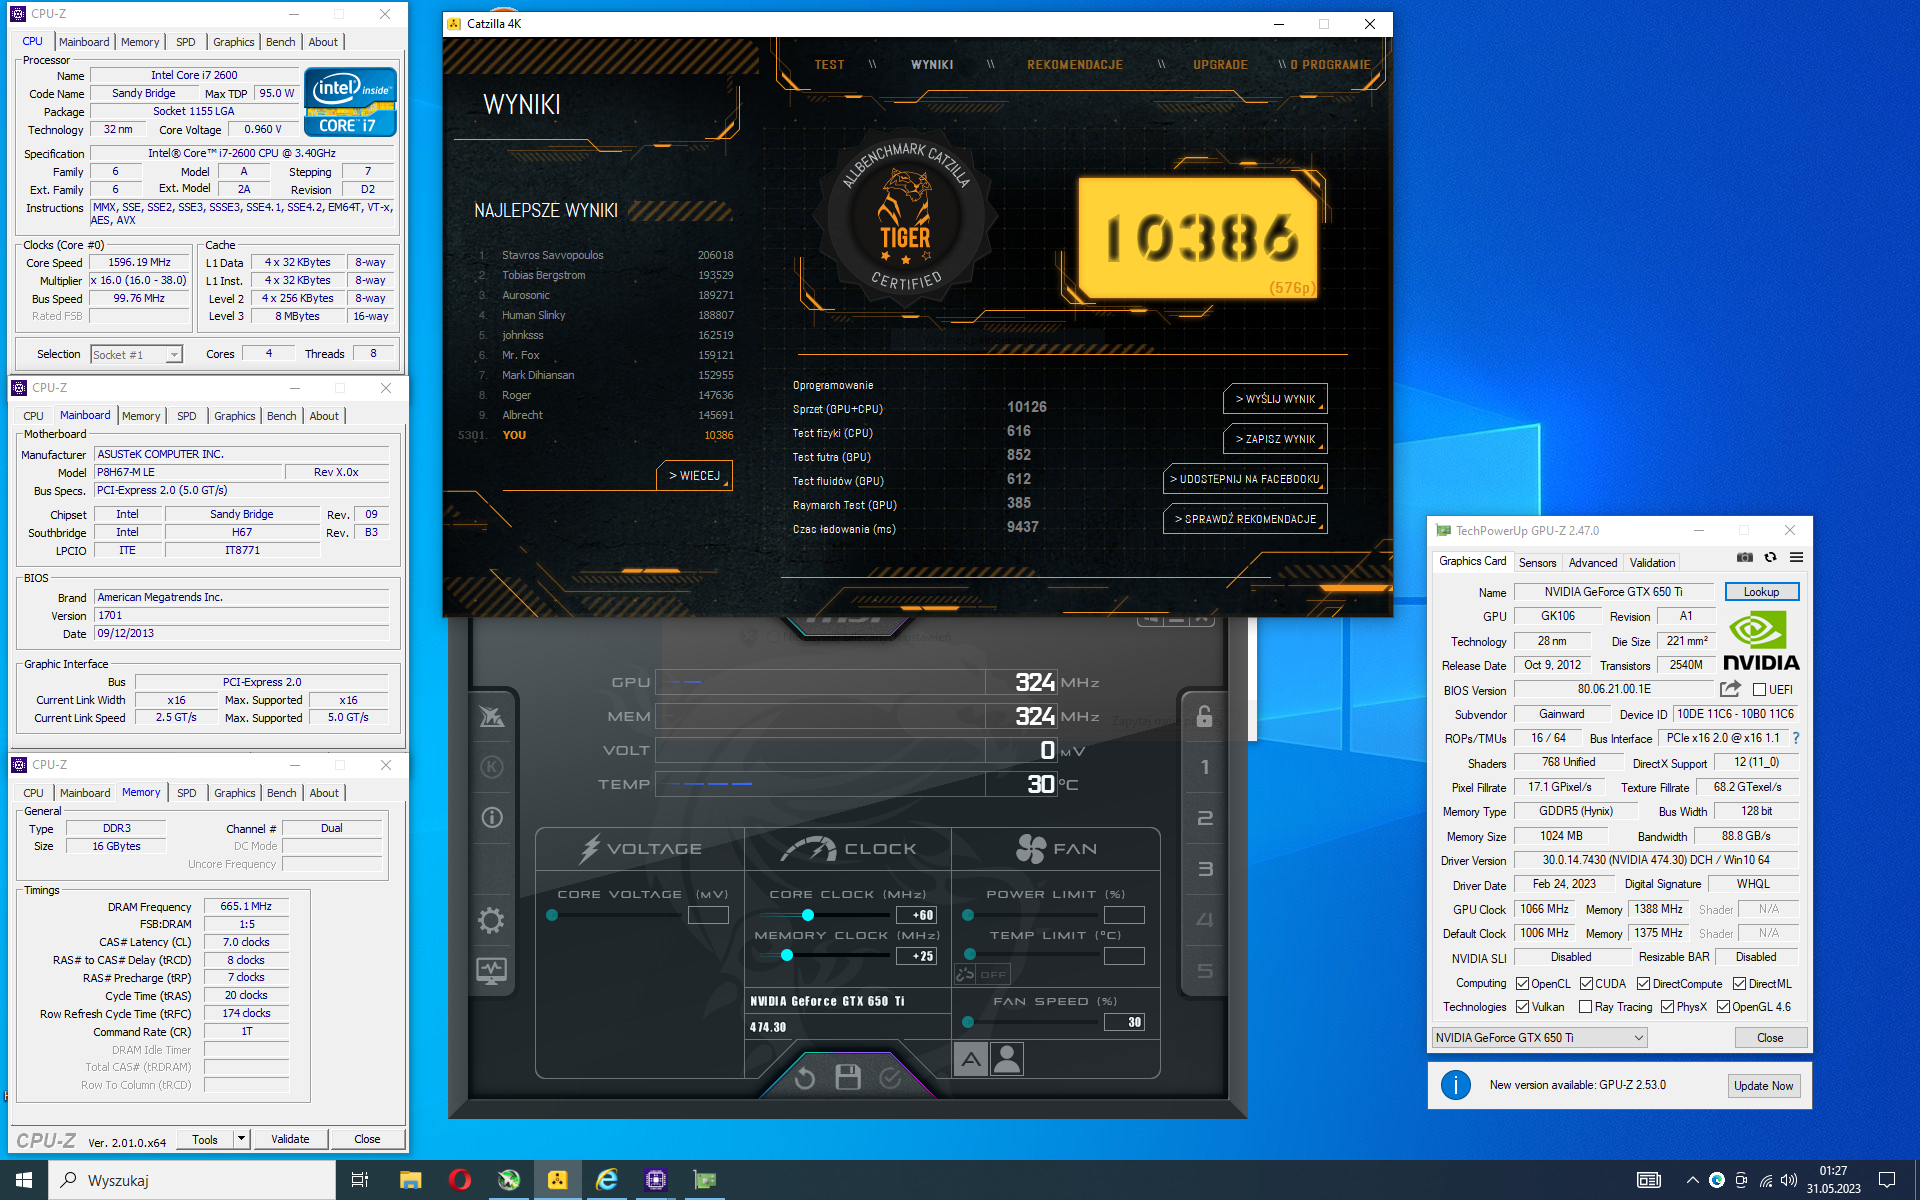This screenshot has height=1200, width=1920.
Task: Toggle UEFI checkbox in GPU-Z
Action: coord(1759,690)
